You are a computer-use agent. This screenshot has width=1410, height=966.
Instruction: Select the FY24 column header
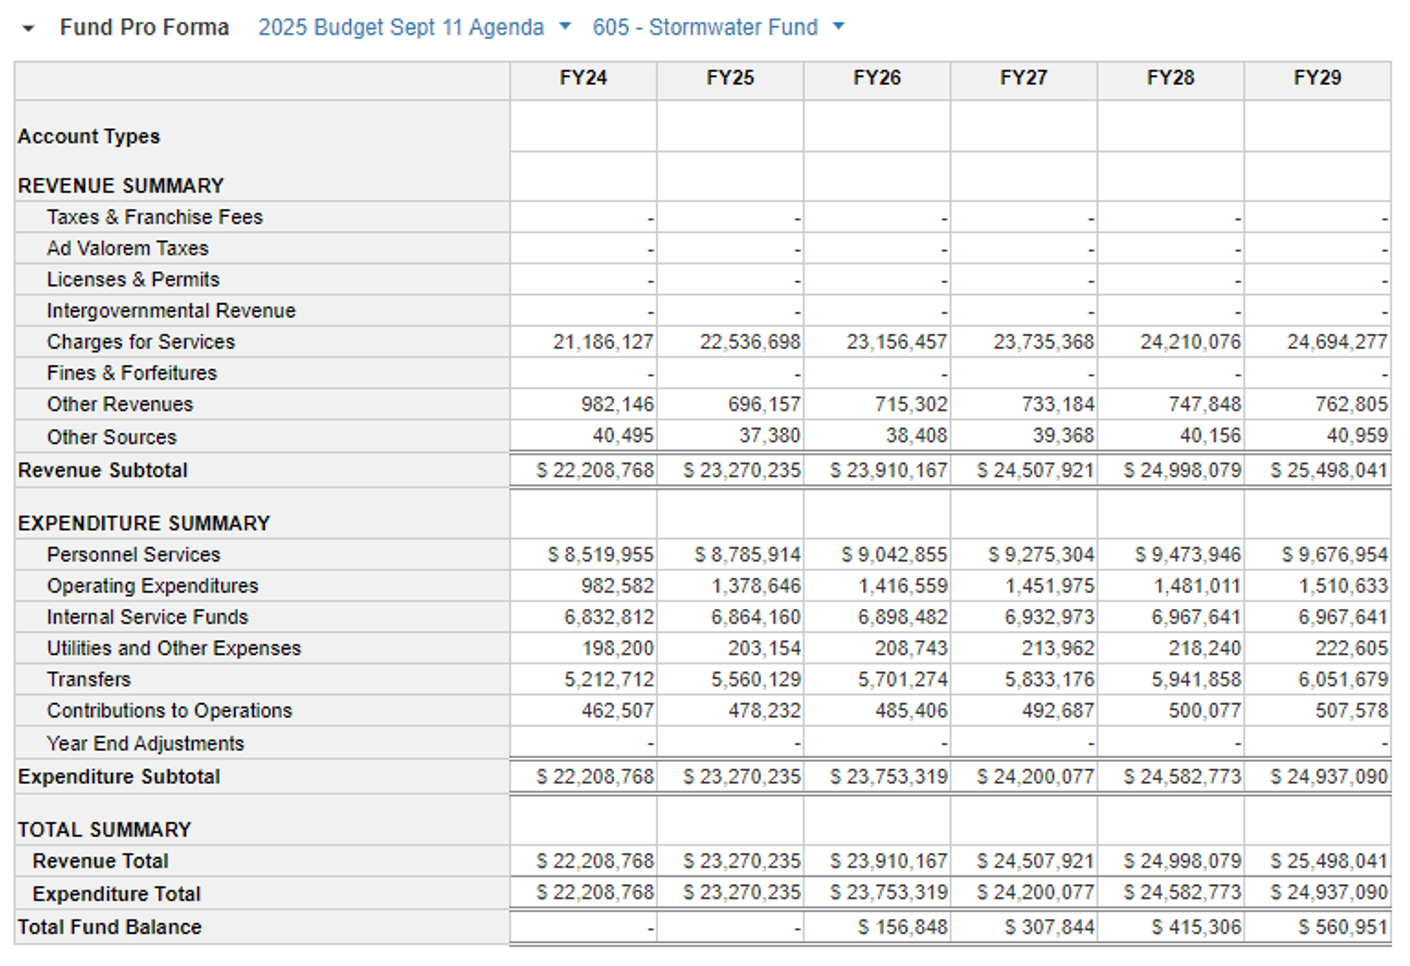coord(583,78)
